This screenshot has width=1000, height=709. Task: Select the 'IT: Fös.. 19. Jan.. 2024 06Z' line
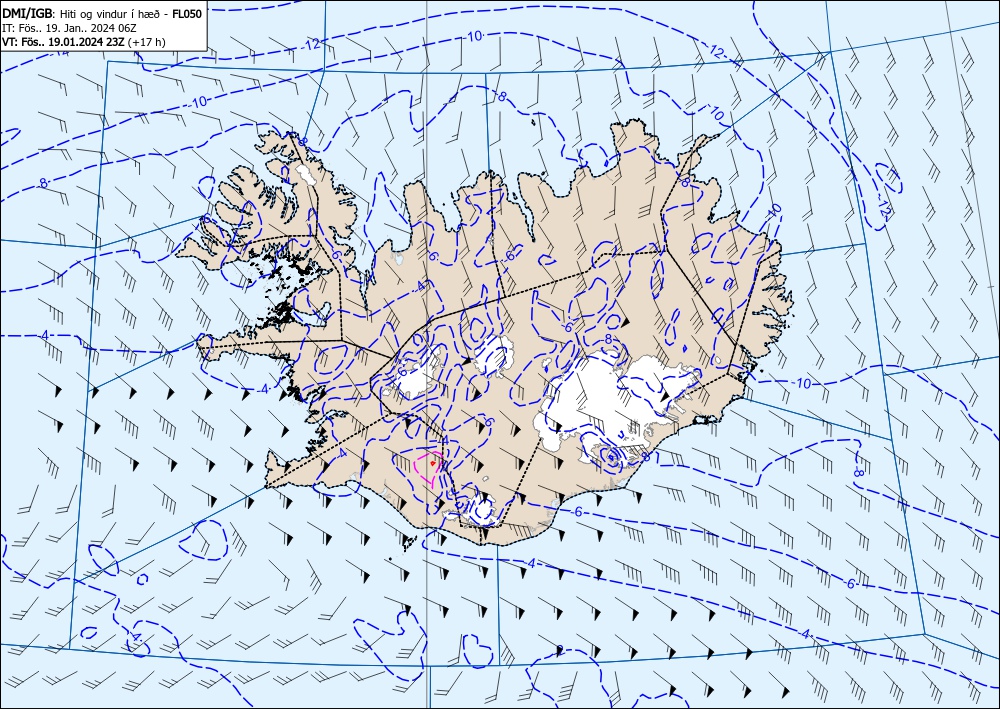click(69, 28)
